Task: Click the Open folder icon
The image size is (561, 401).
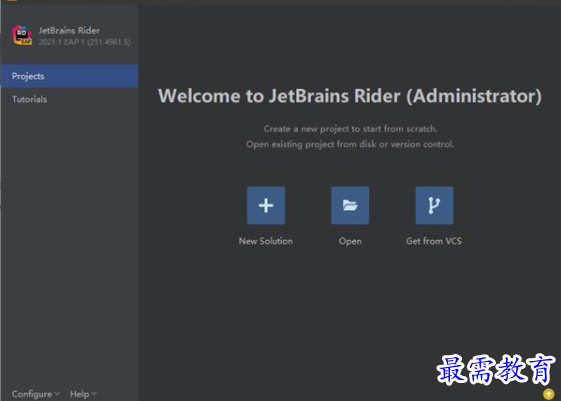Action: 350,205
